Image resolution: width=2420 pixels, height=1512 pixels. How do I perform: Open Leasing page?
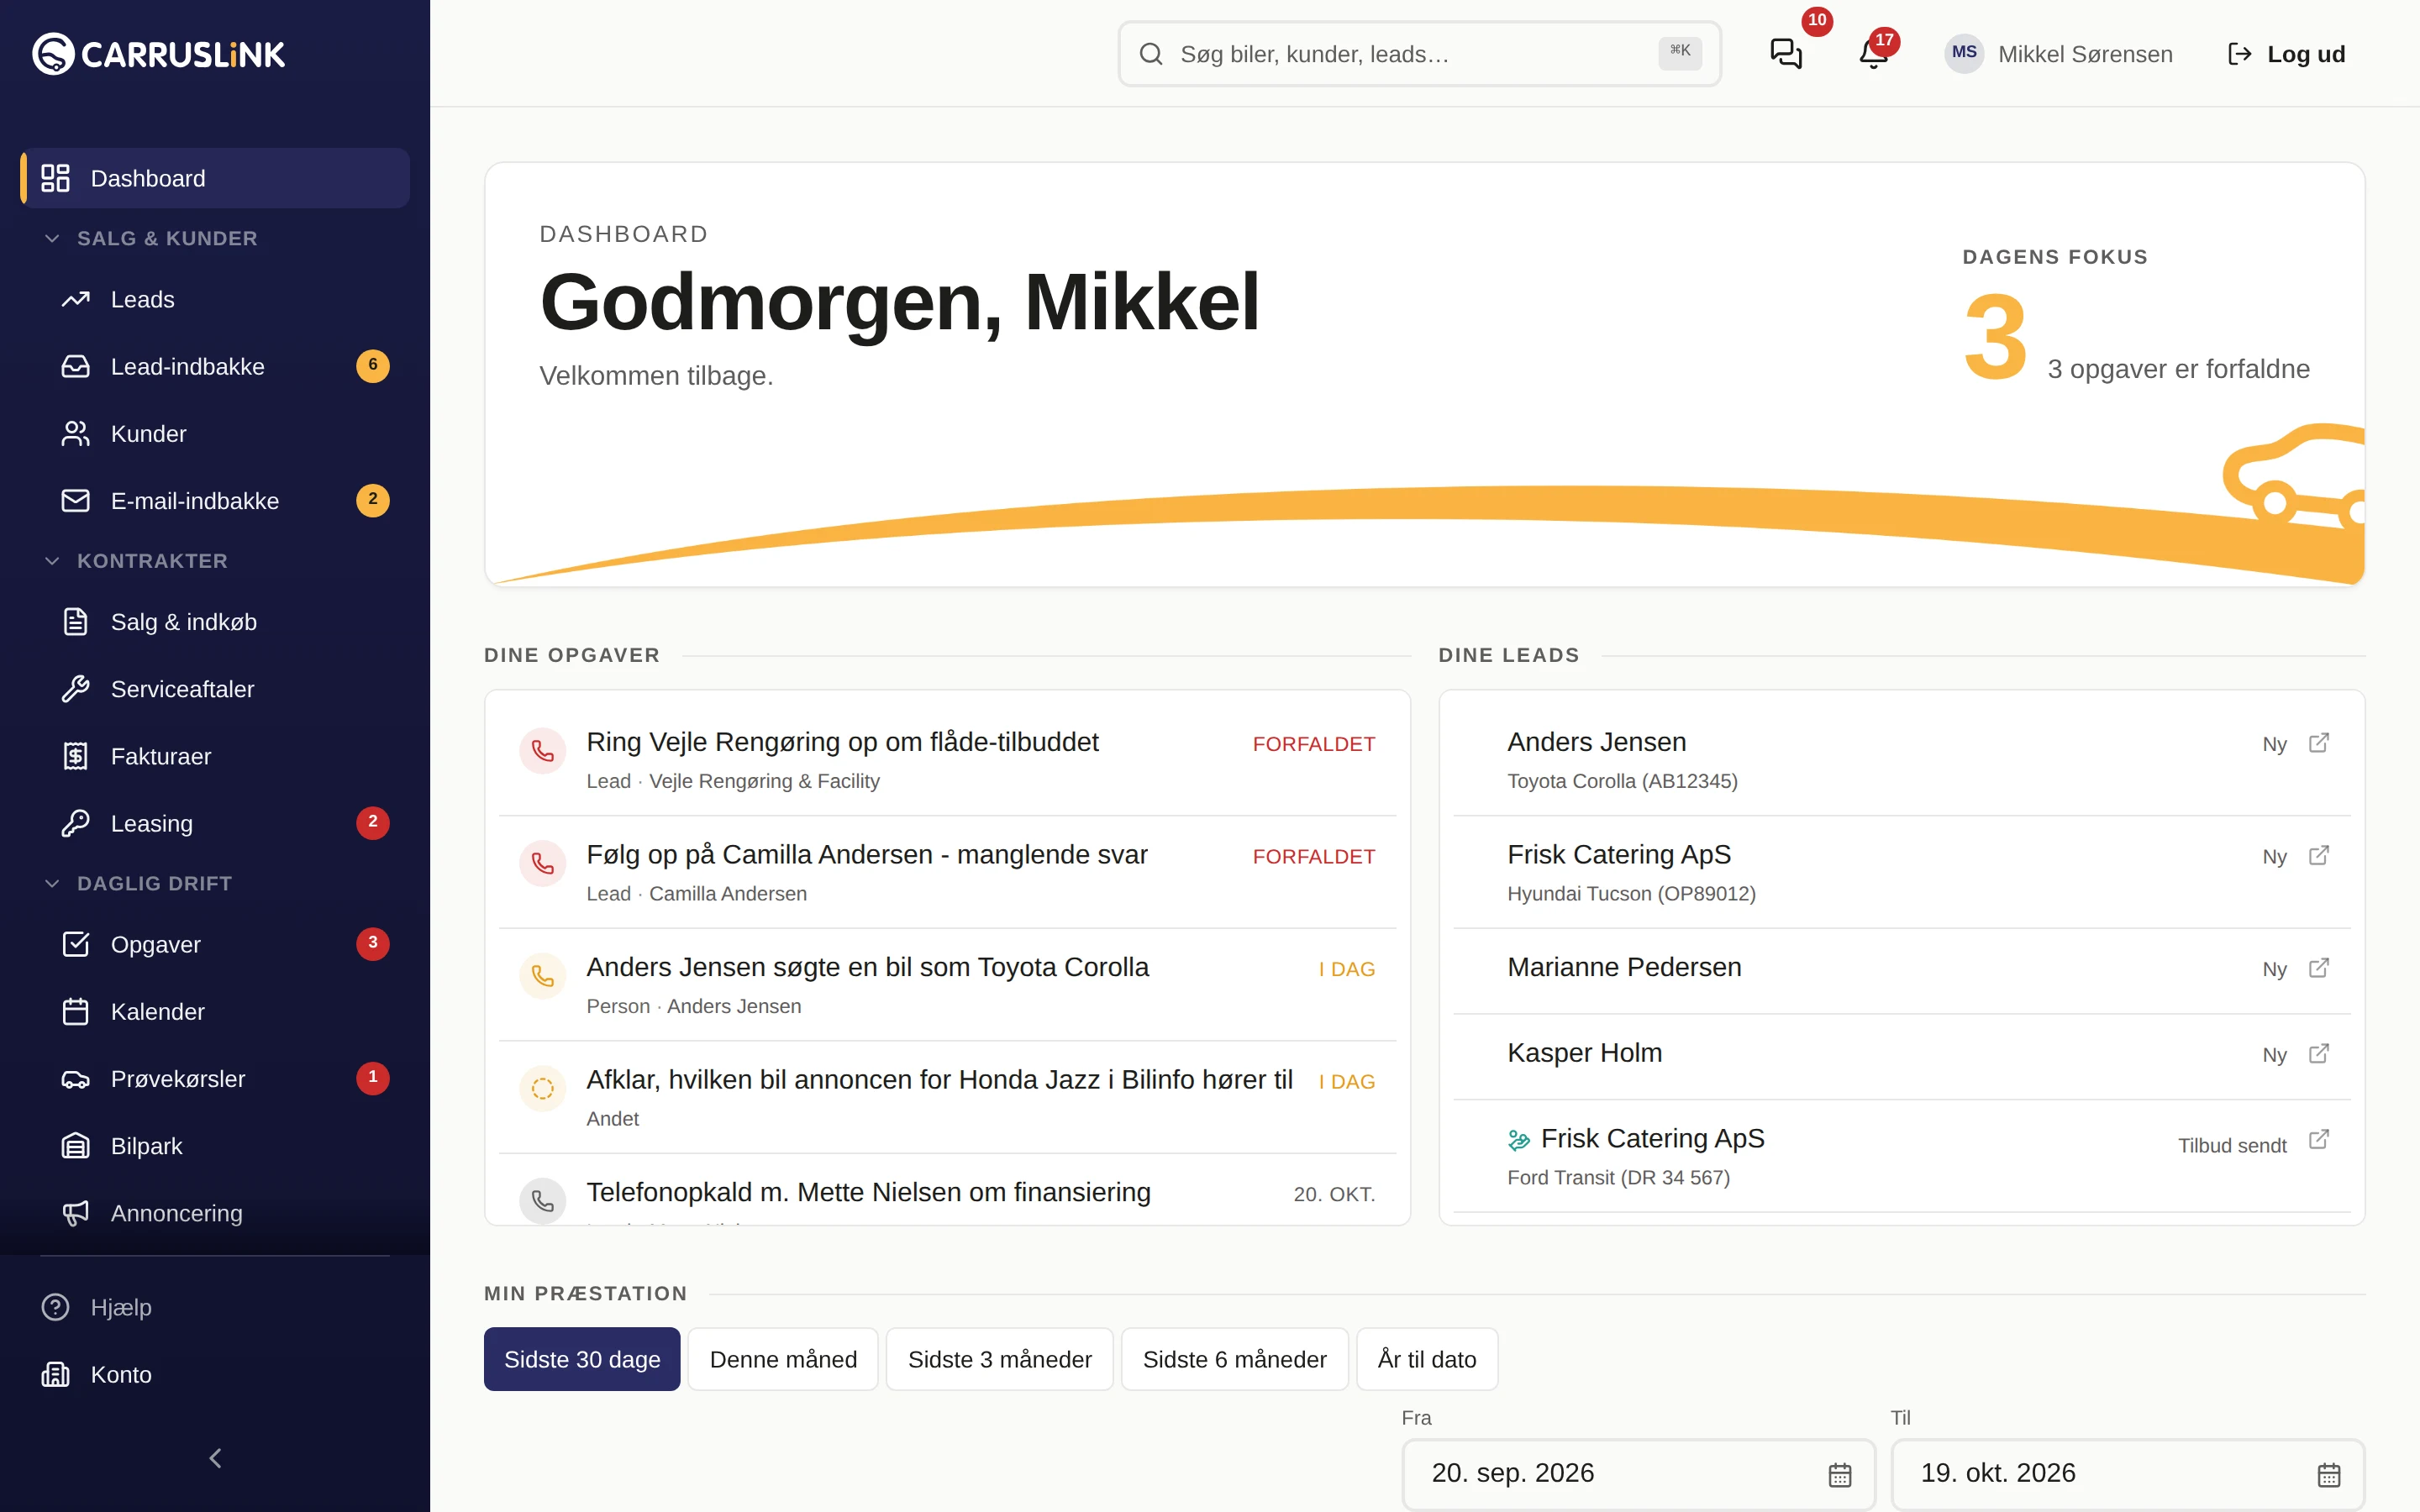pyautogui.click(x=225, y=823)
